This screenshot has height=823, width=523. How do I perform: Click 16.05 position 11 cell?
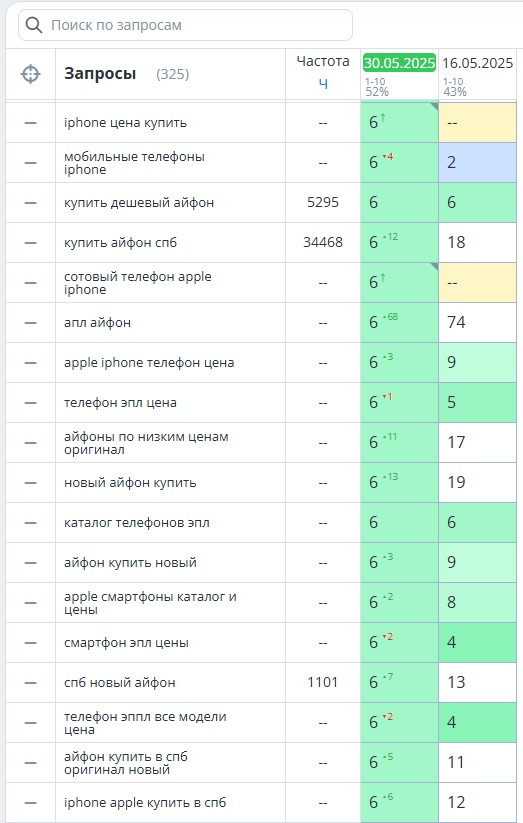click(x=477, y=763)
